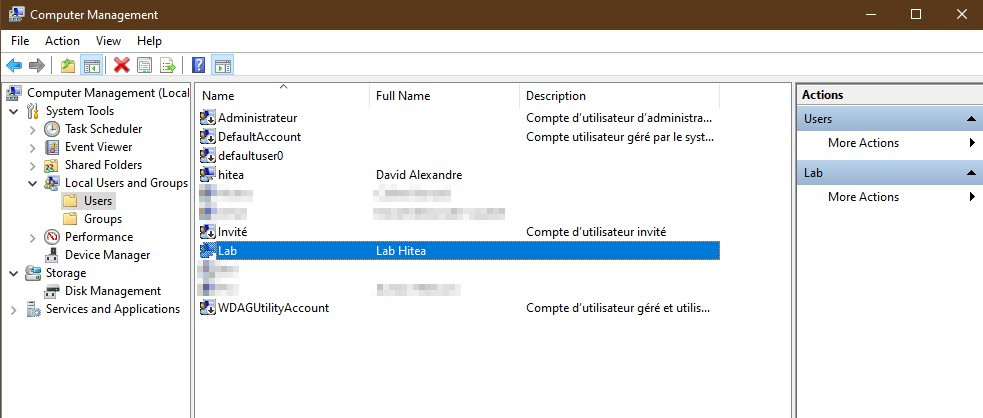
Task: Collapse the System Tools tree node
Action: 14,112
